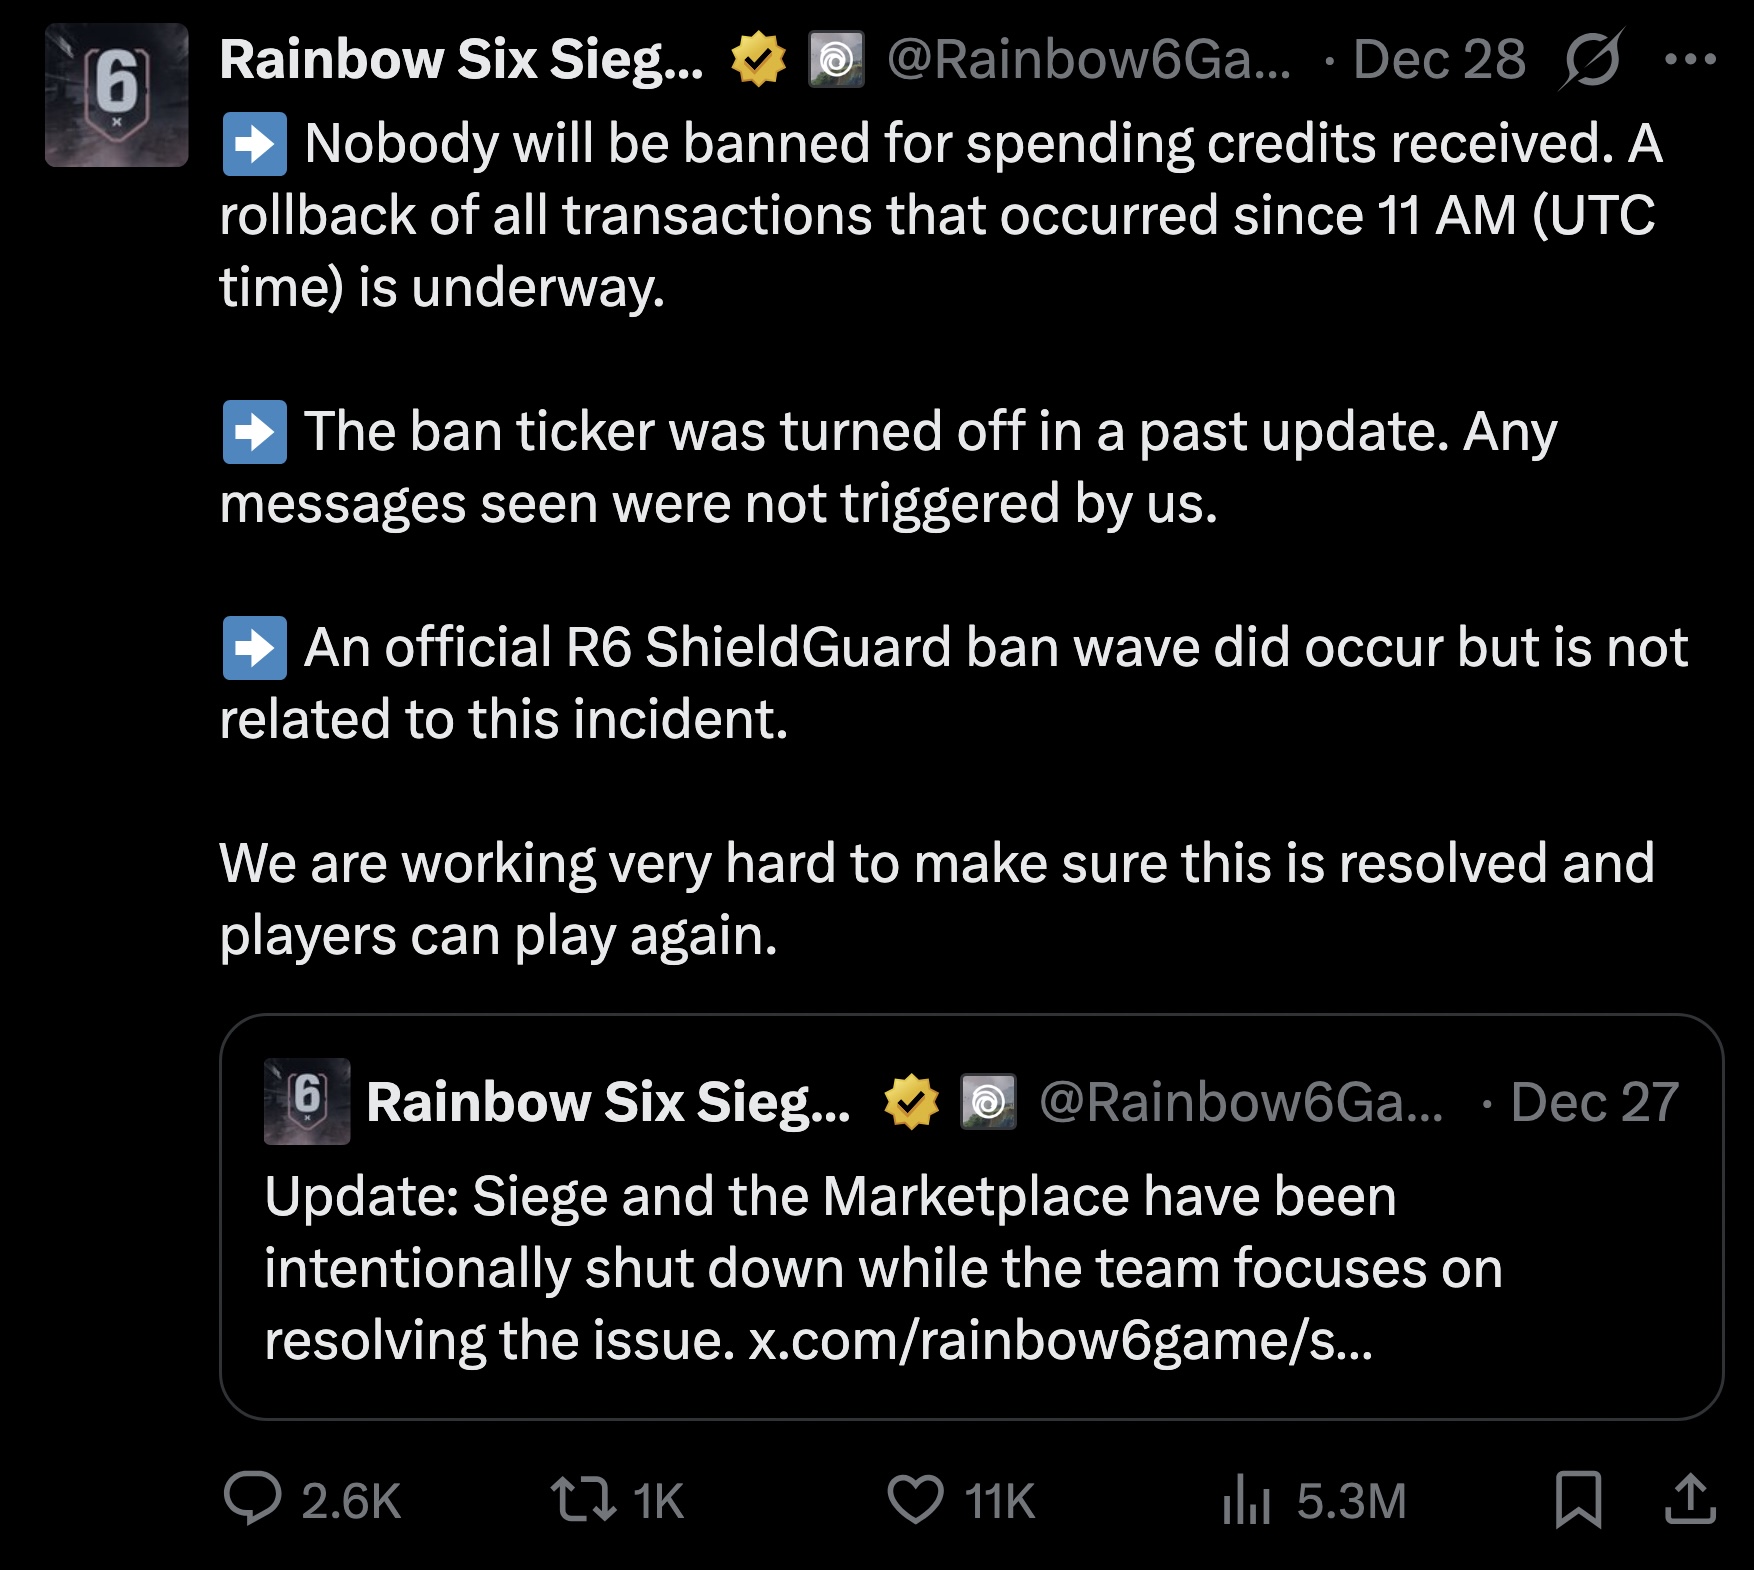Bookmark this Rainbow Six Siege tweet
This screenshot has width=1754, height=1570.
click(x=1578, y=1500)
